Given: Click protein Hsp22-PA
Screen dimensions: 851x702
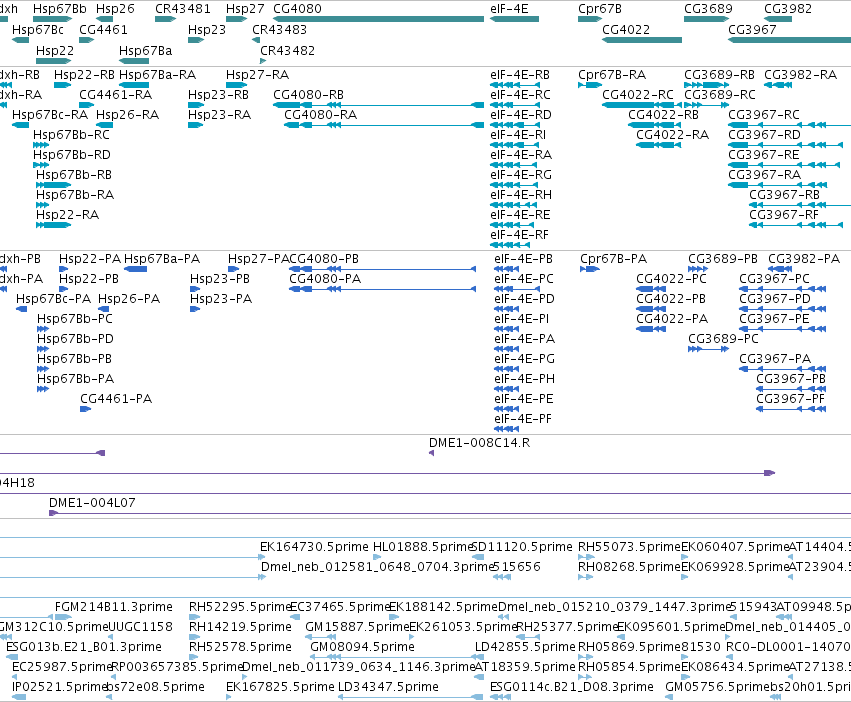Looking at the screenshot, I should [90, 258].
